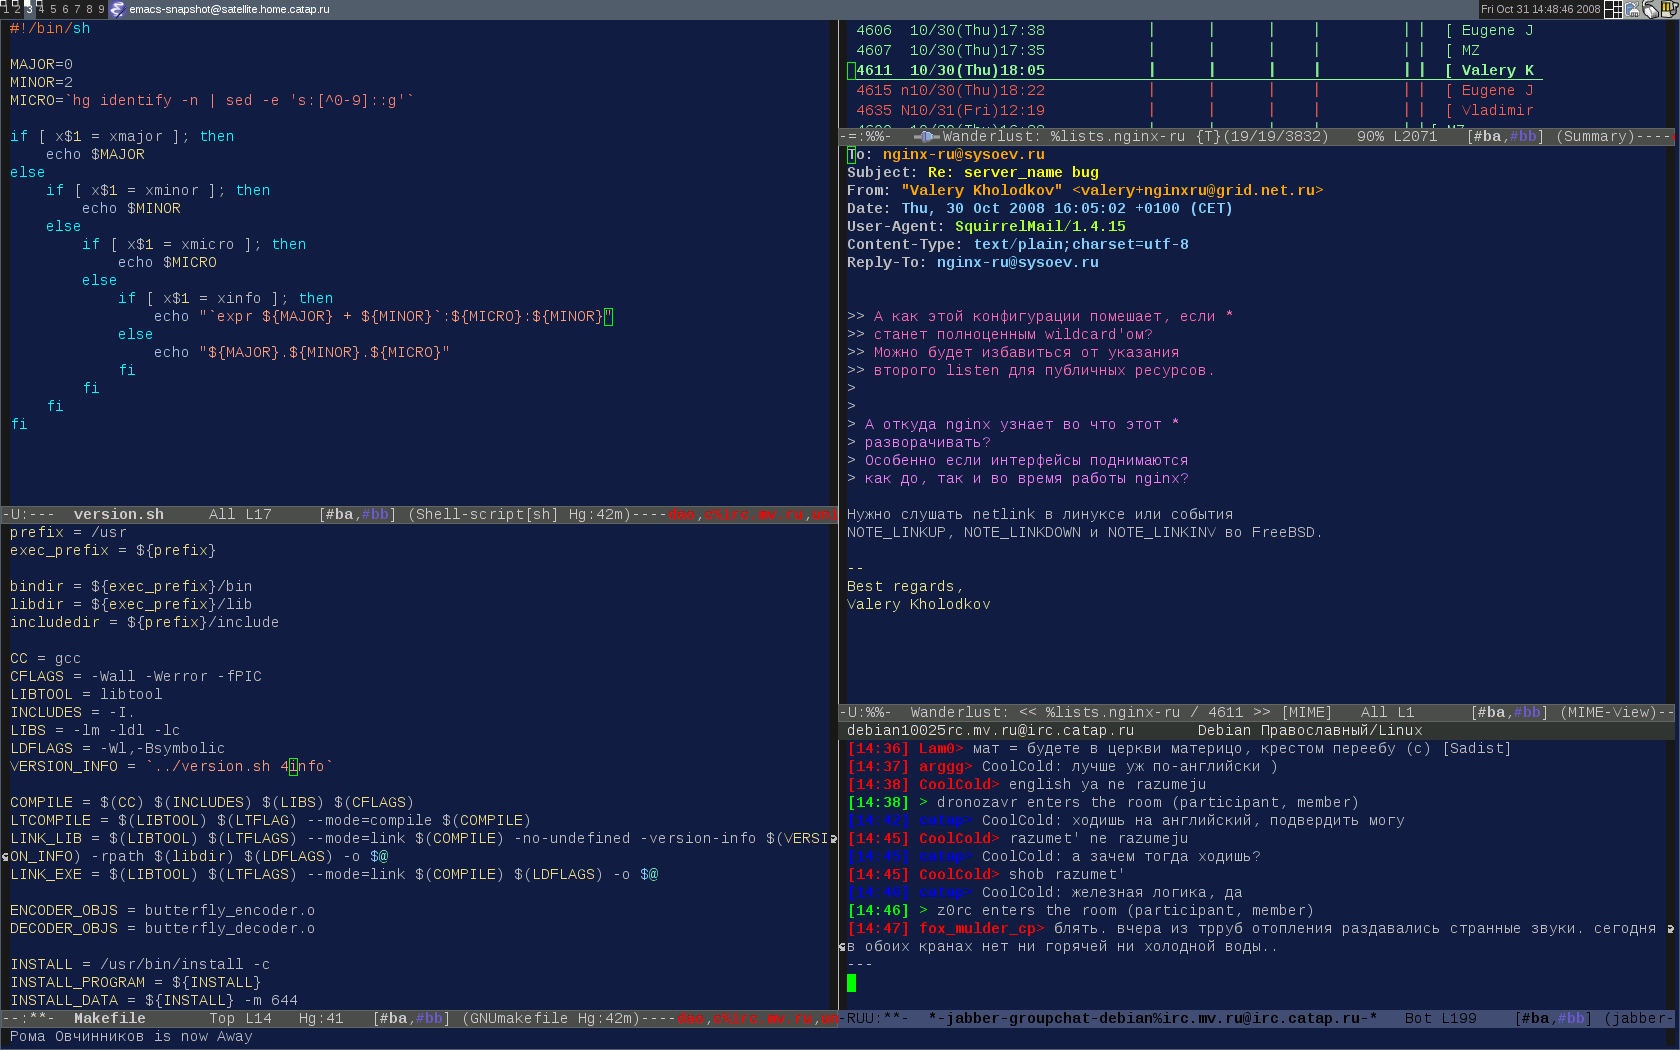Click the LINK_EXE definition line
The width and height of the screenshot is (1680, 1050).
[333, 875]
